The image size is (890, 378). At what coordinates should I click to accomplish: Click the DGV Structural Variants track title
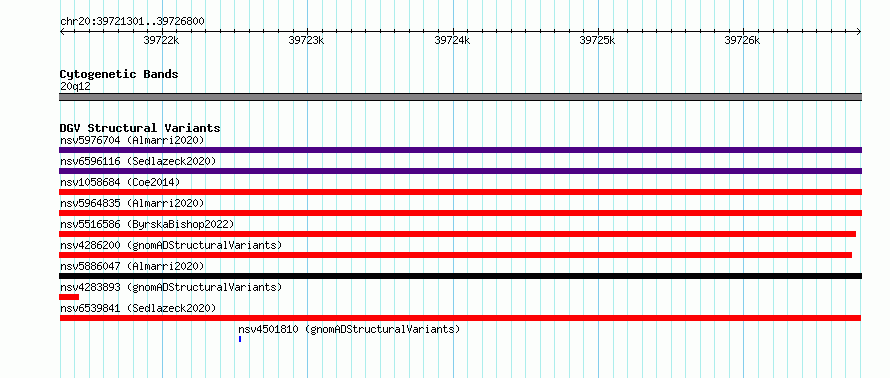[140, 128]
